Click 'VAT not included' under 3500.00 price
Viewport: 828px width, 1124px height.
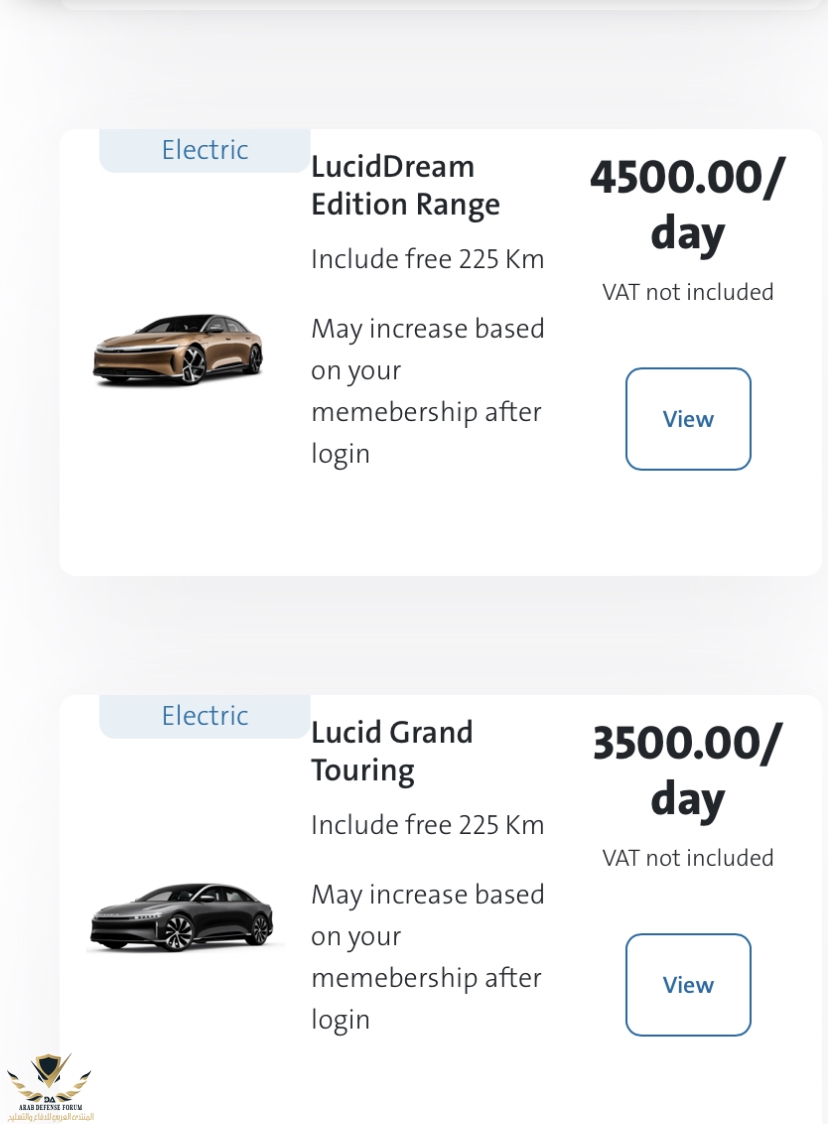[x=688, y=858]
